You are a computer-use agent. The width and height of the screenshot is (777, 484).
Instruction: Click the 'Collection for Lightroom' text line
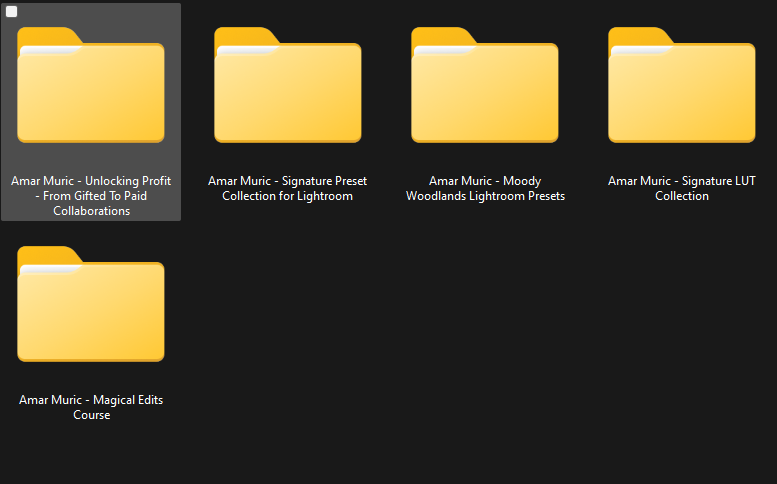[287, 196]
